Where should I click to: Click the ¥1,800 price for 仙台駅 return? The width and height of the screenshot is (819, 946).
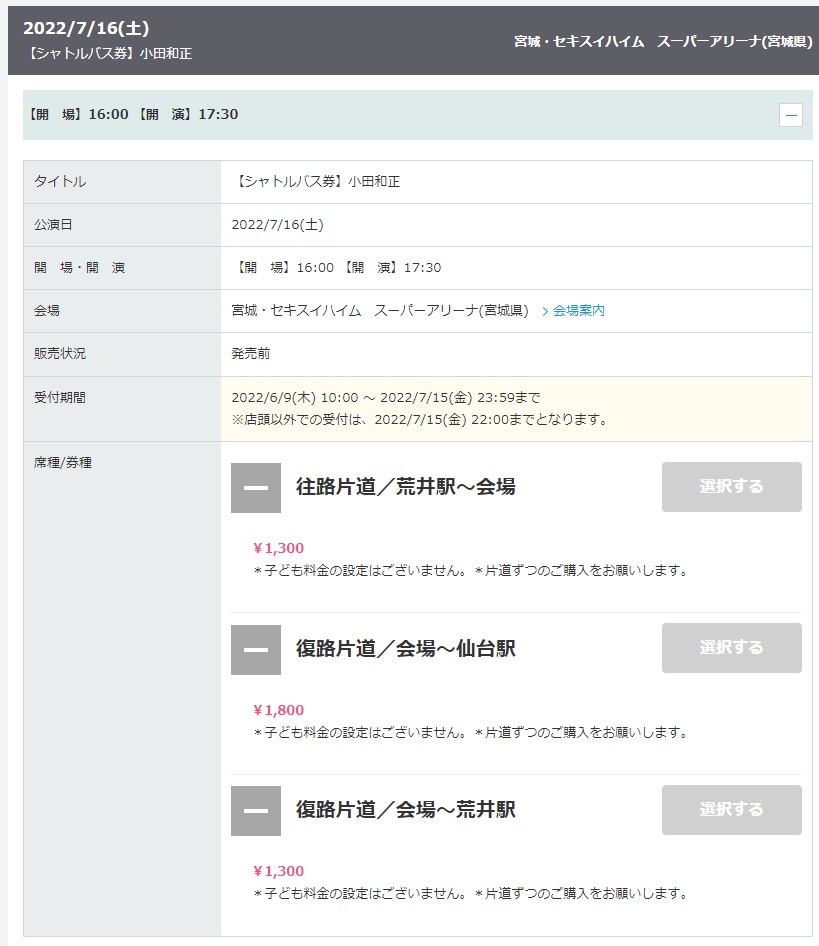click(x=279, y=710)
